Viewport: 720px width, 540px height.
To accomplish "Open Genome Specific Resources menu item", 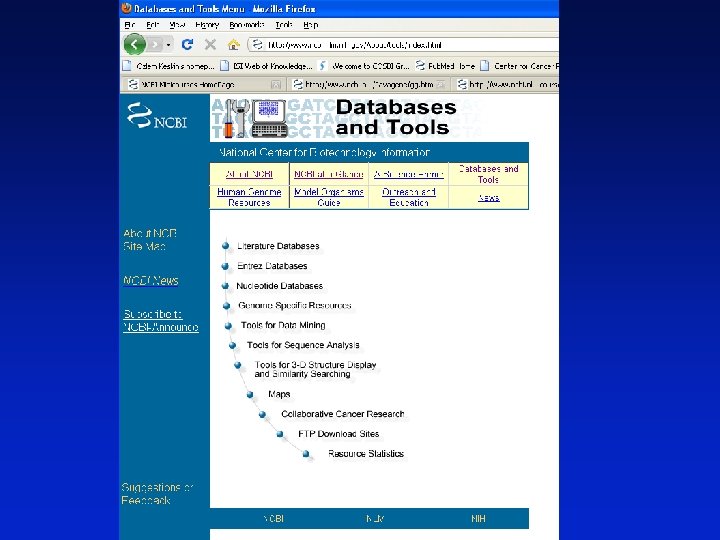I will pyautogui.click(x=295, y=305).
